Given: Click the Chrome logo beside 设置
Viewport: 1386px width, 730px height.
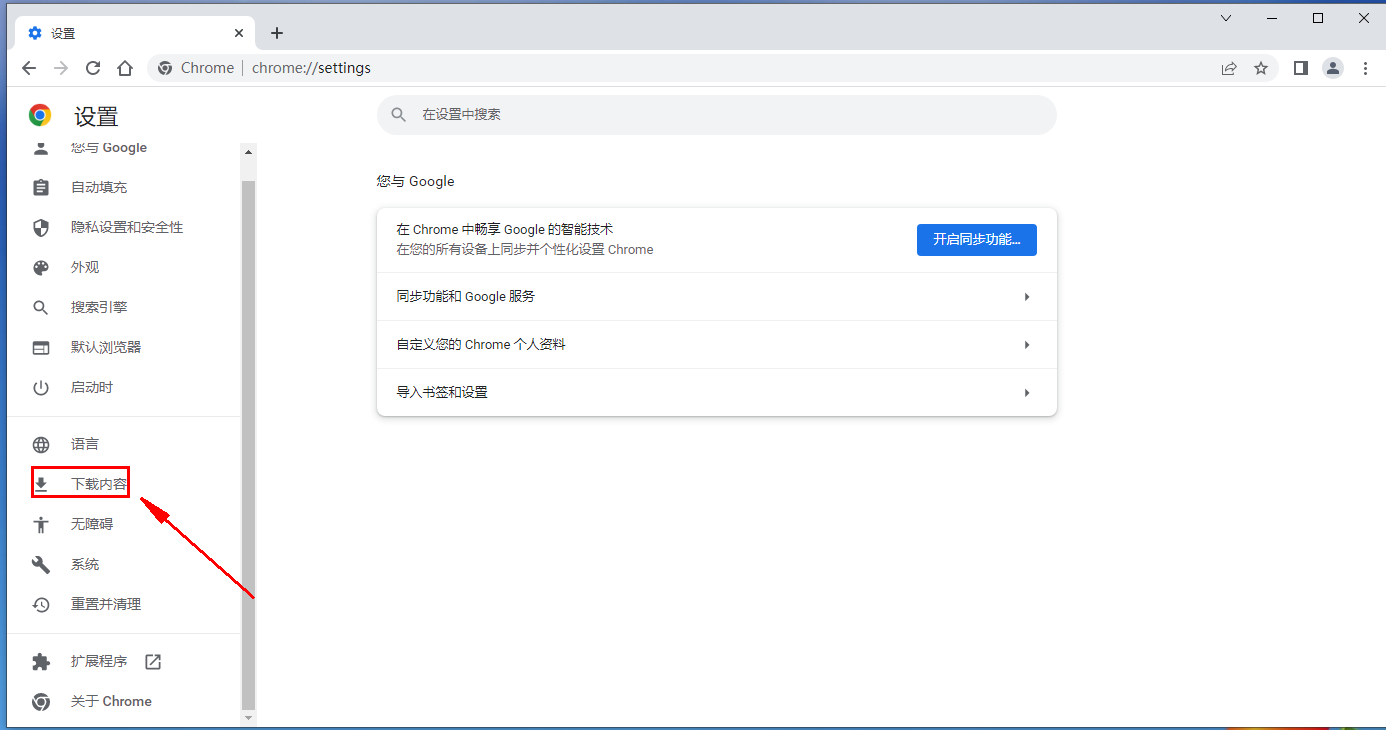Looking at the screenshot, I should 40,116.
